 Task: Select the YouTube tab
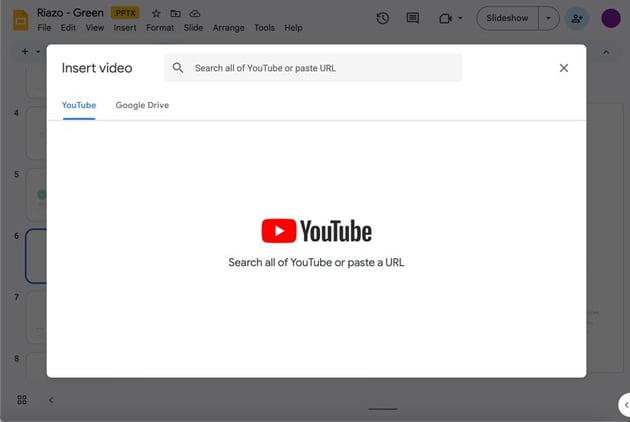(79, 105)
